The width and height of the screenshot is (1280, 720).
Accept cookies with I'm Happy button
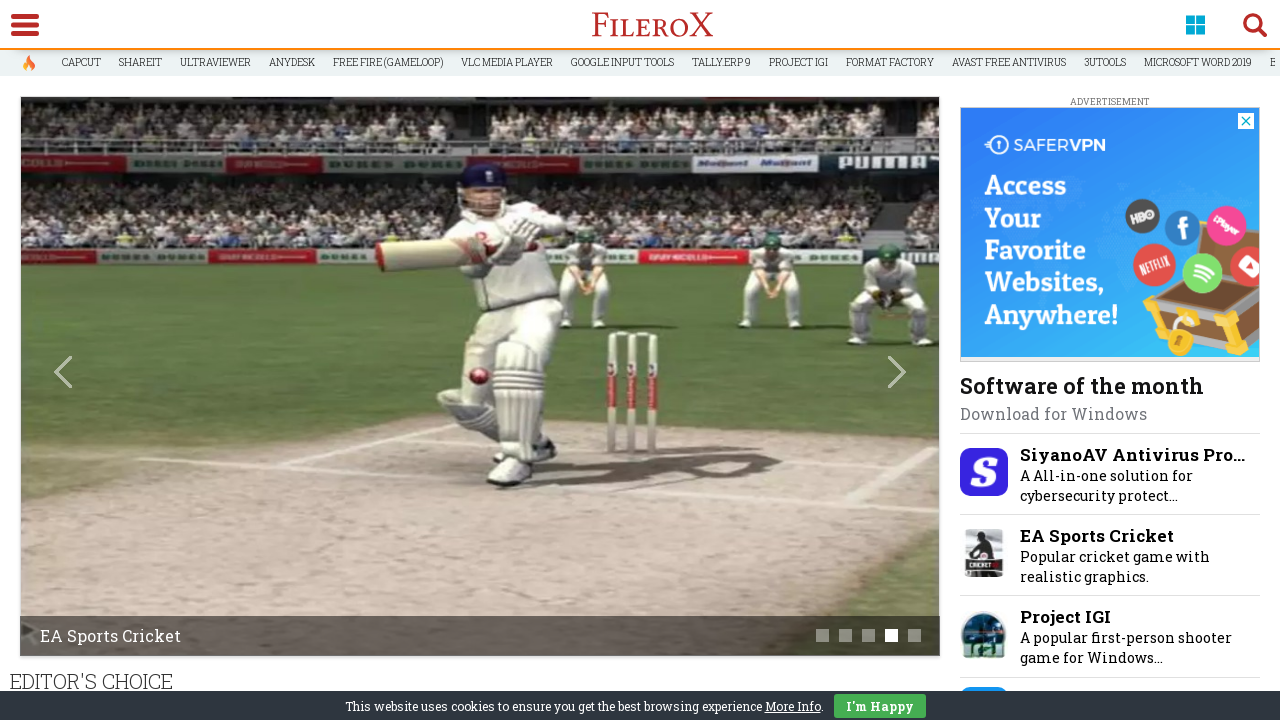[880, 706]
